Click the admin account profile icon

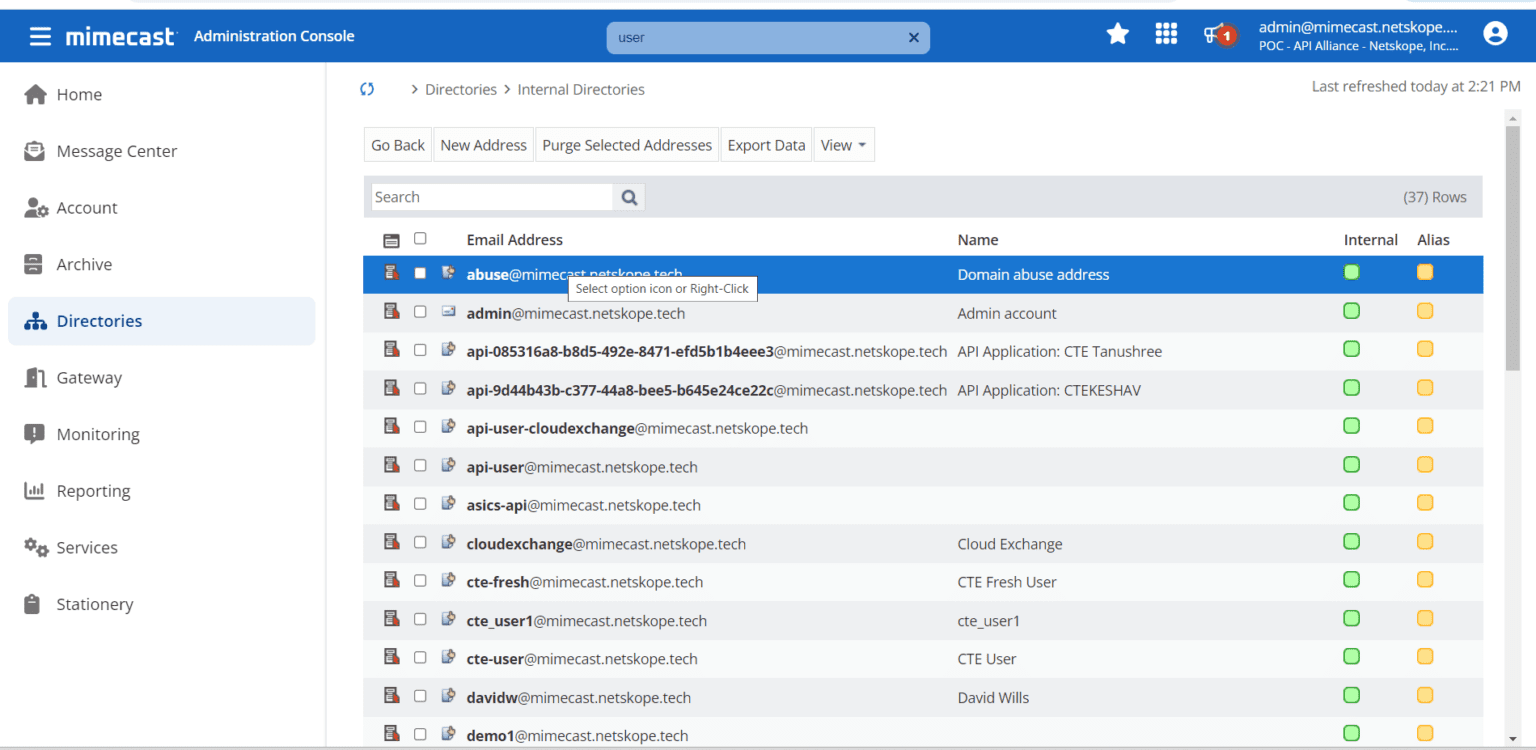(1495, 33)
